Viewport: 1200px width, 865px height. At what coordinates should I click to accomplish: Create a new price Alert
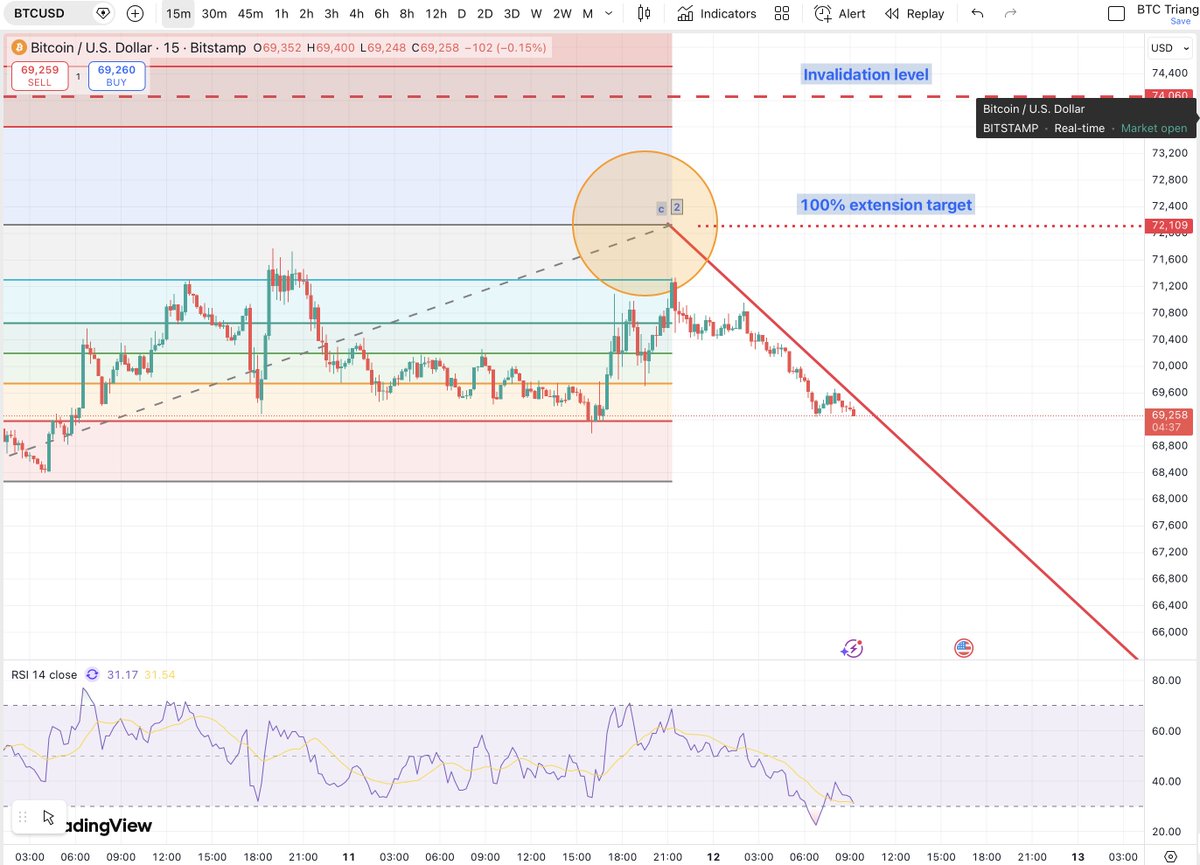(x=839, y=14)
